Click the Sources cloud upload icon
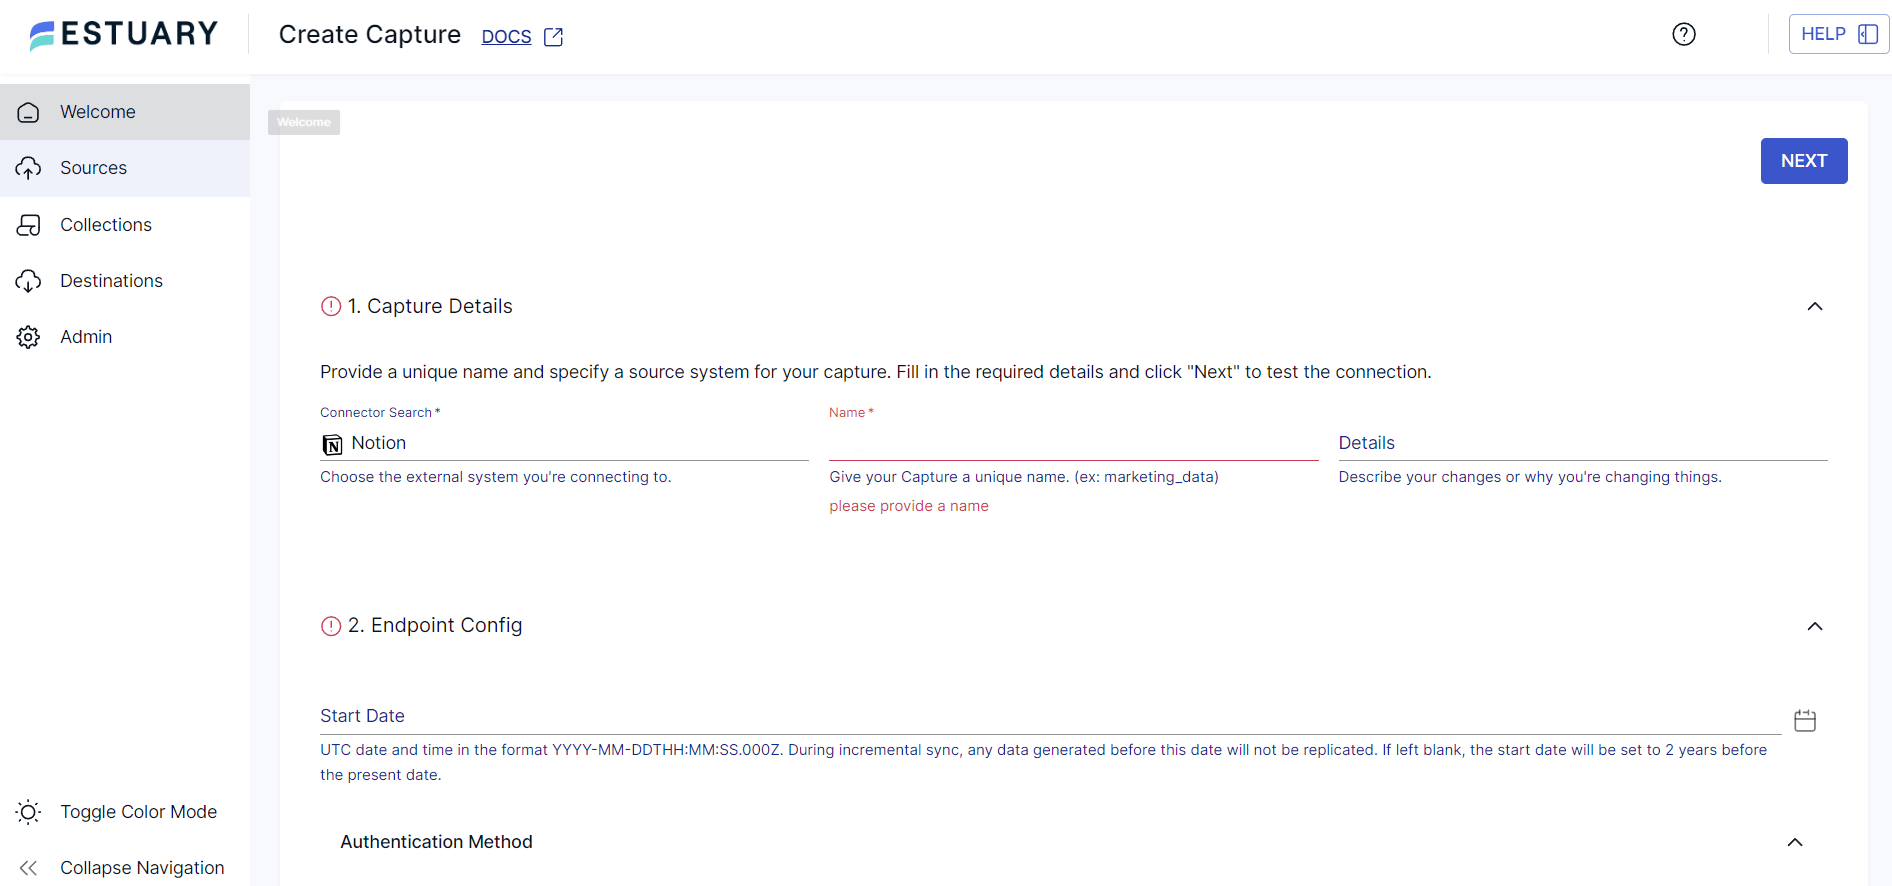 coord(28,168)
